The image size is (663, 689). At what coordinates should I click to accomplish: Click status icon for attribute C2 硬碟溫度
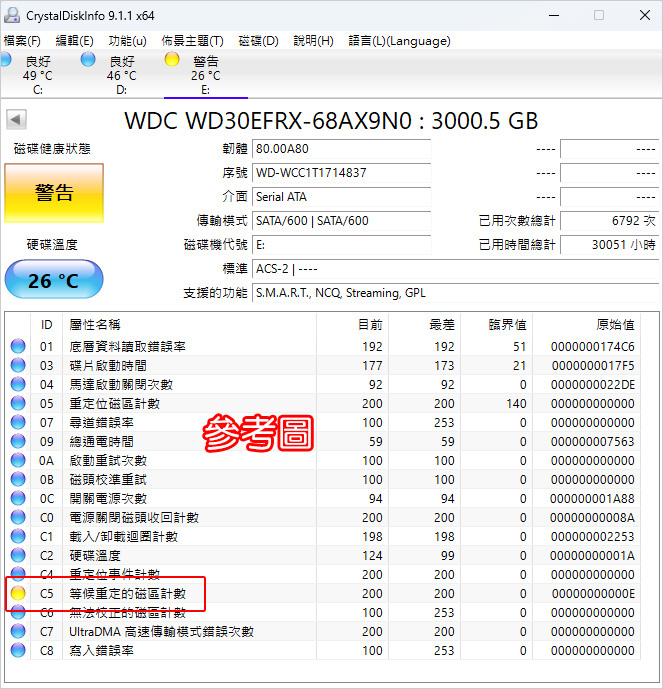pos(18,555)
